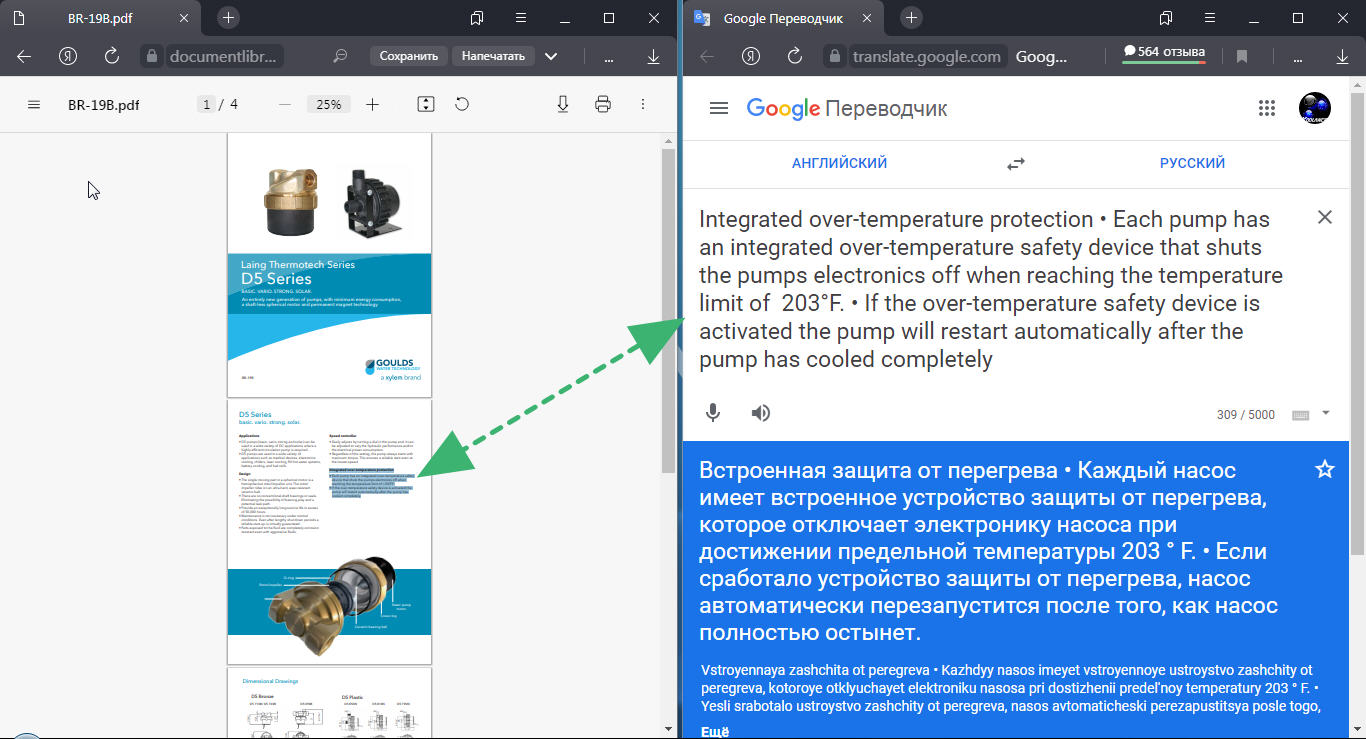Fit the PDF page to window
The width and height of the screenshot is (1366, 739).
click(426, 104)
